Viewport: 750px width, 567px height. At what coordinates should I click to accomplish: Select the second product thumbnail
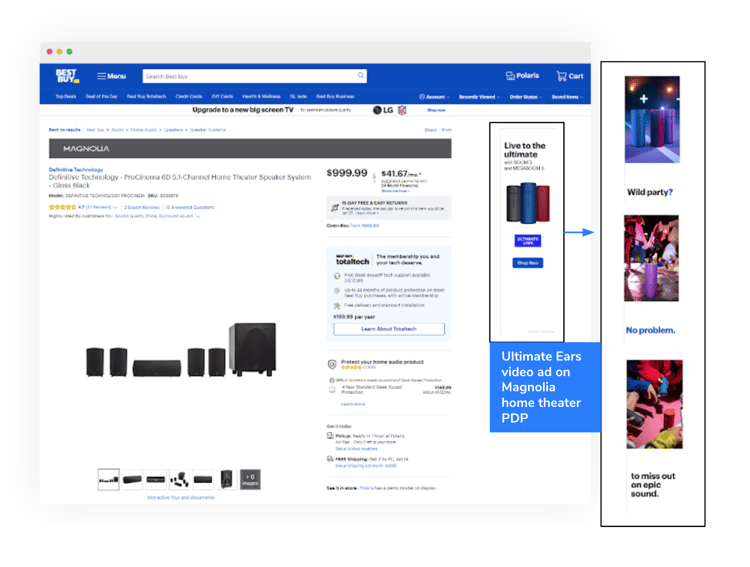(x=132, y=479)
